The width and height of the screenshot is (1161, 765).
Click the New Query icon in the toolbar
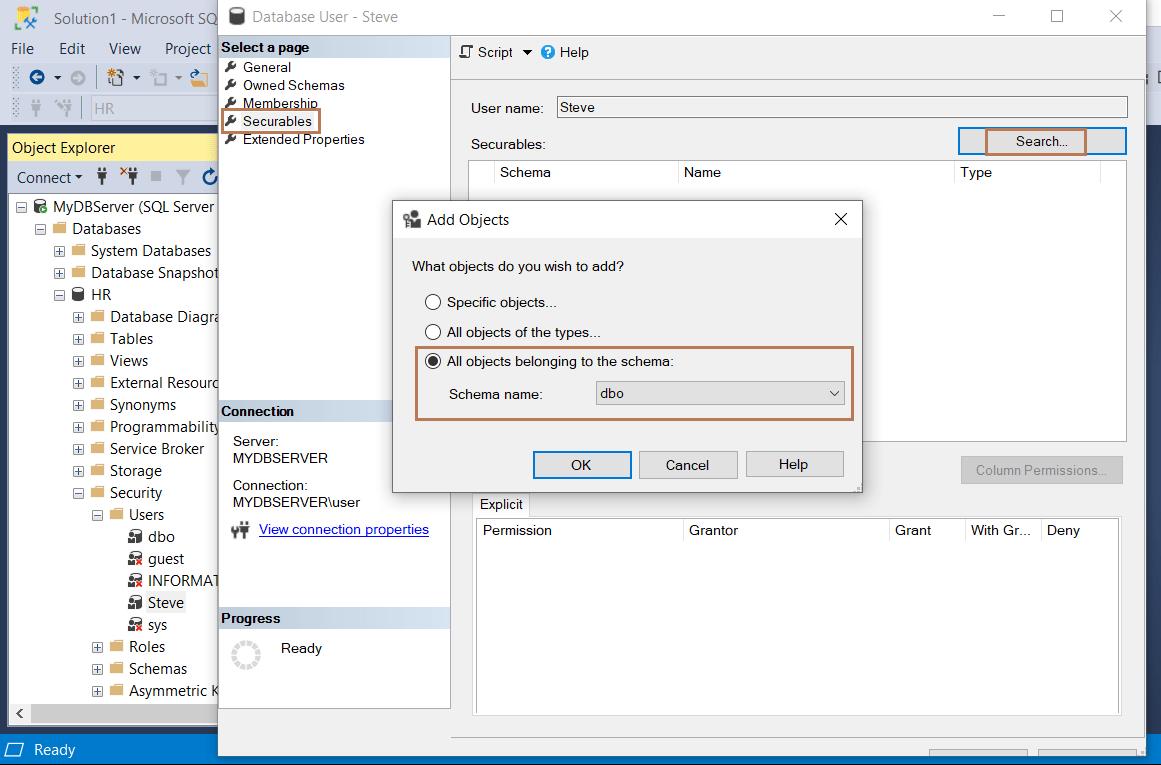(116, 78)
